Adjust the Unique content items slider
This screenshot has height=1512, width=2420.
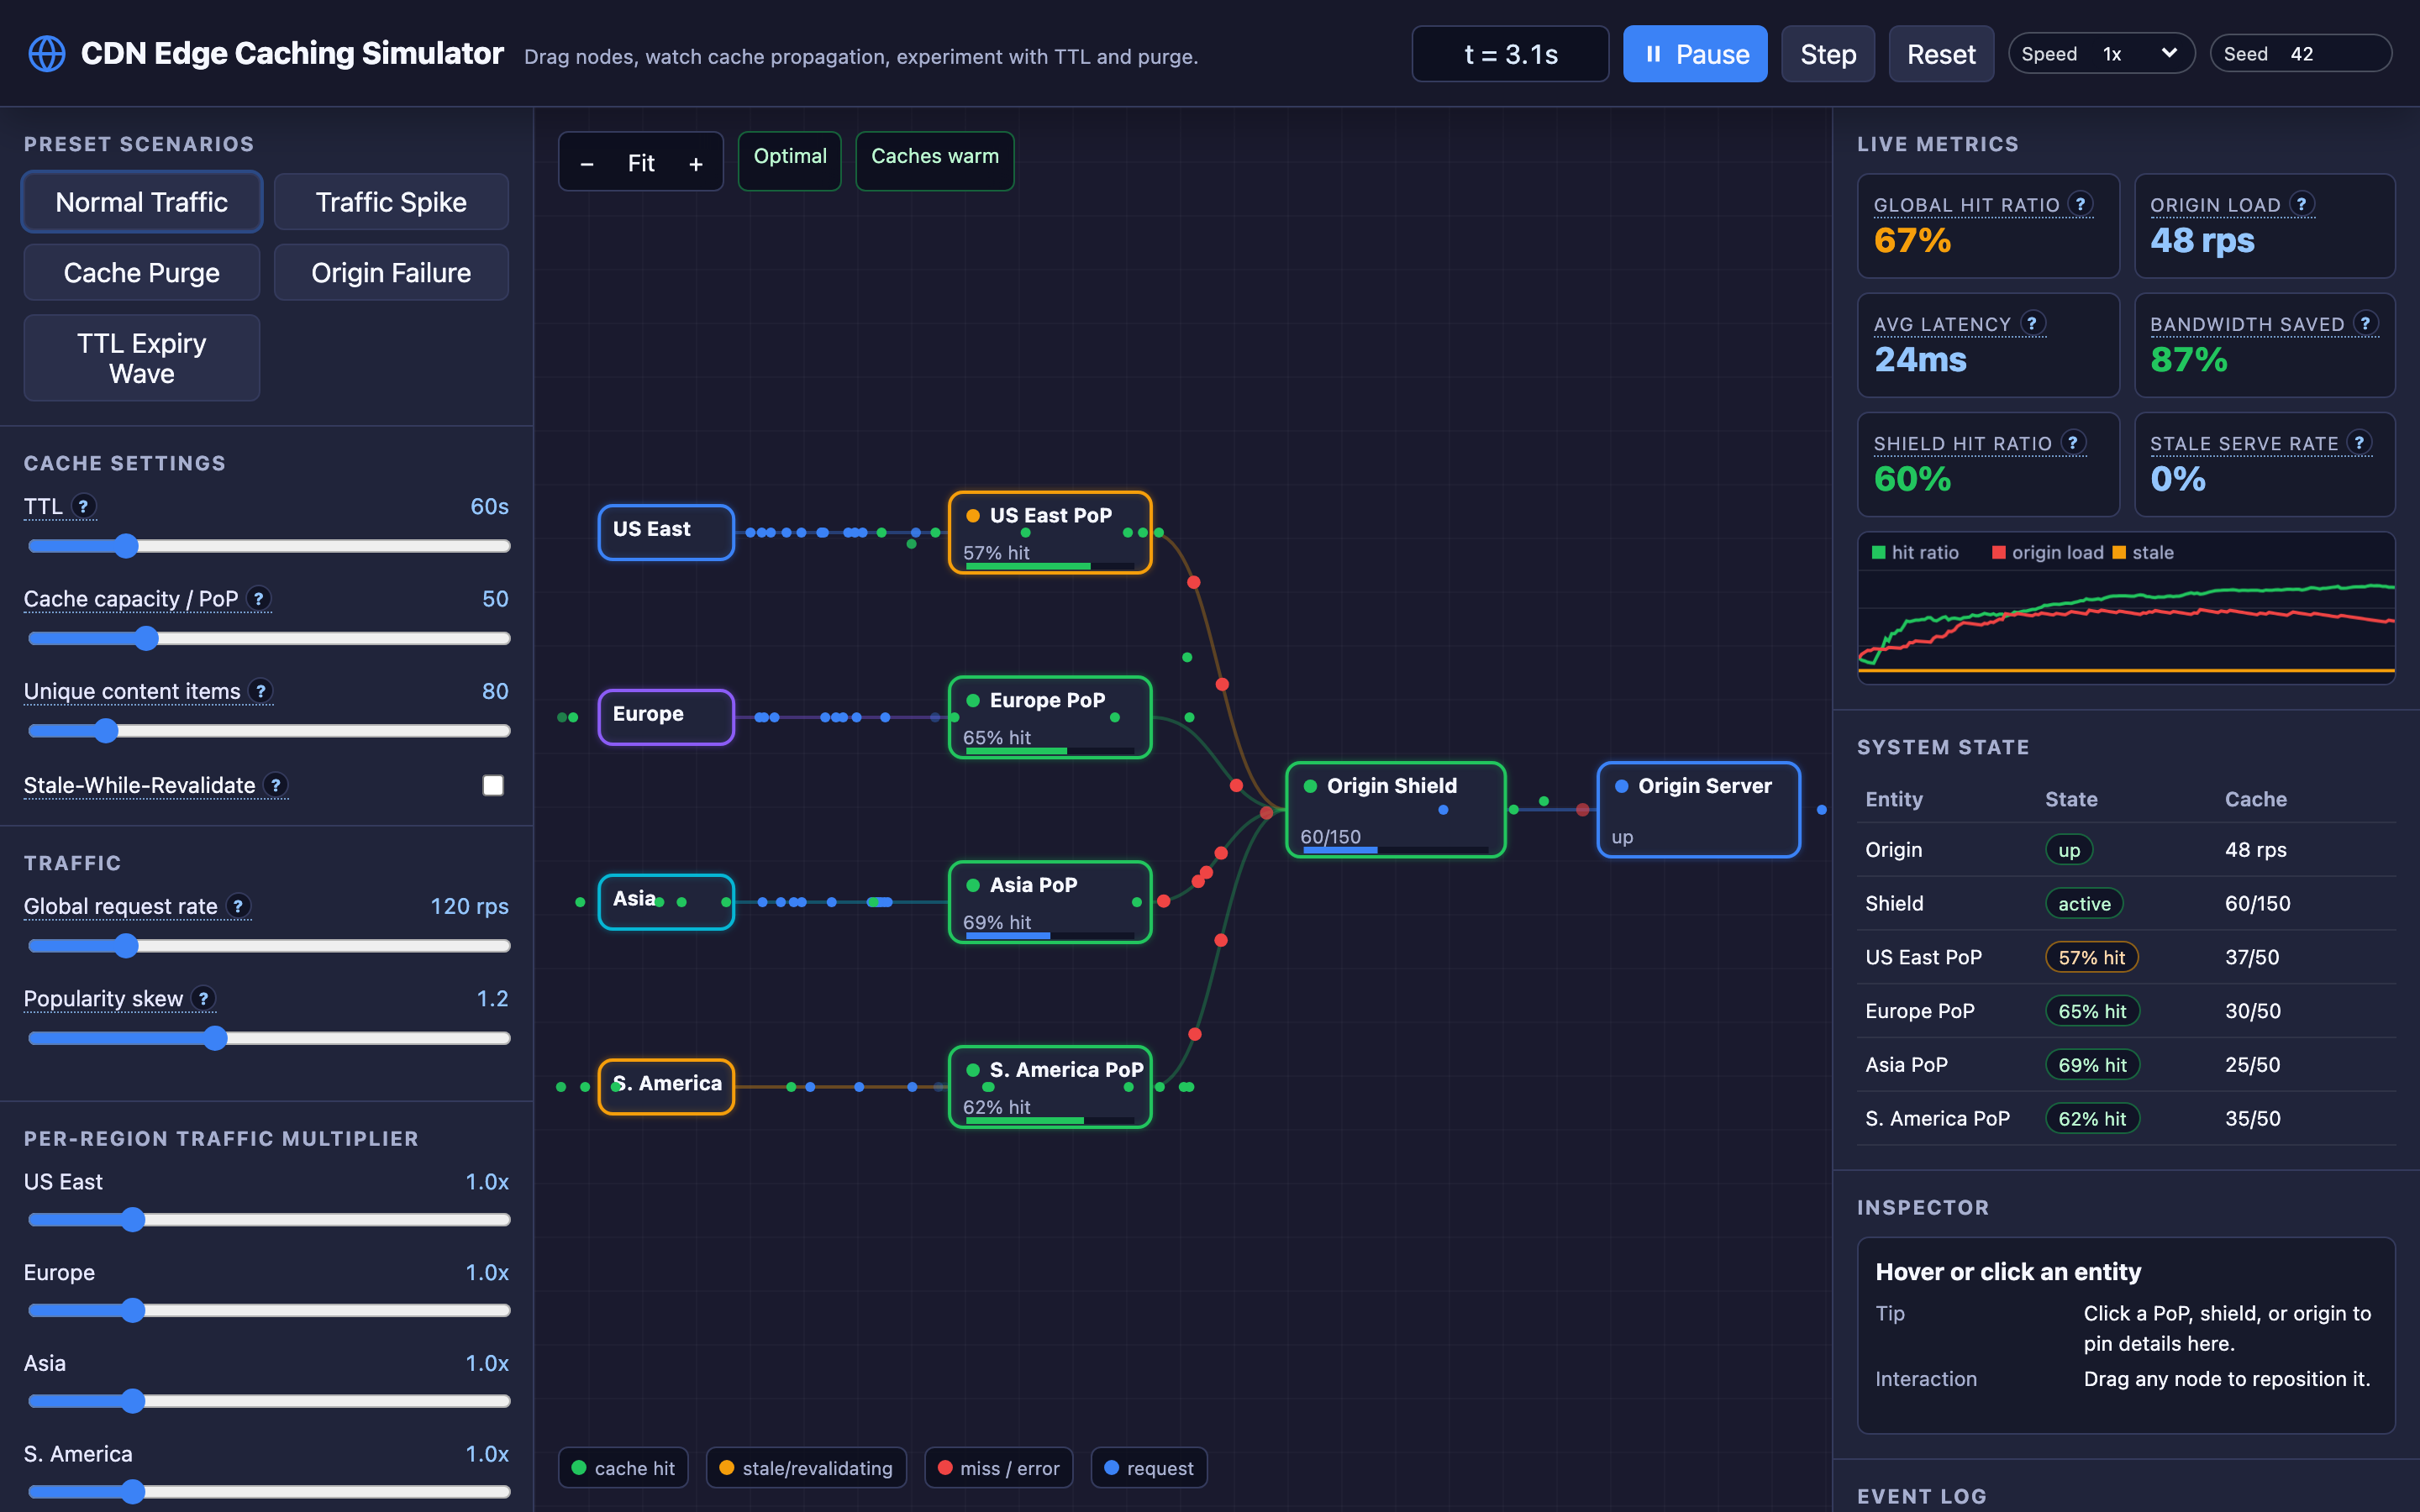coord(269,731)
